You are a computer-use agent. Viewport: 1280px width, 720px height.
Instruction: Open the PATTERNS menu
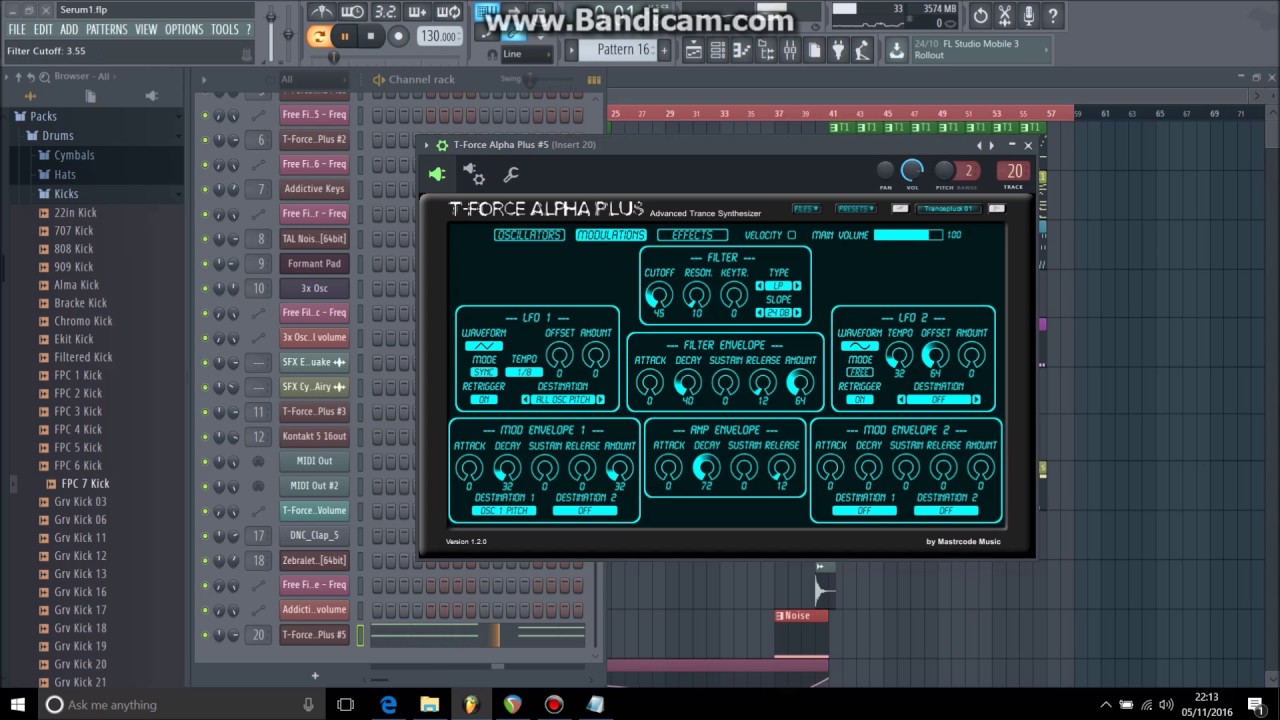[106, 29]
